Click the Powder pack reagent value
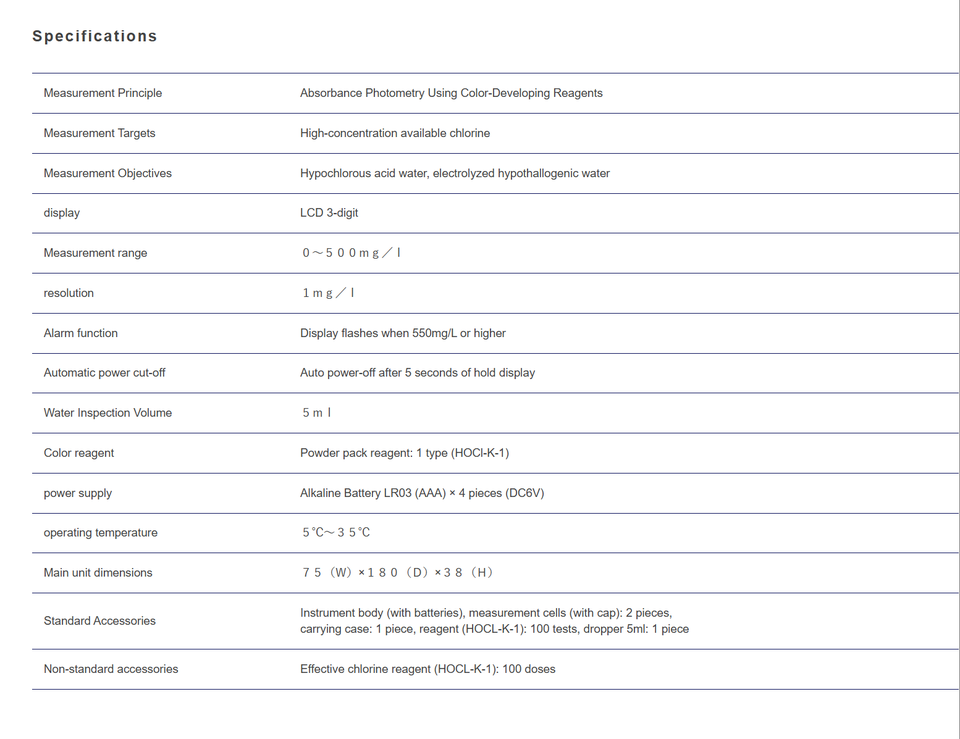This screenshot has height=739, width=960. pos(405,453)
